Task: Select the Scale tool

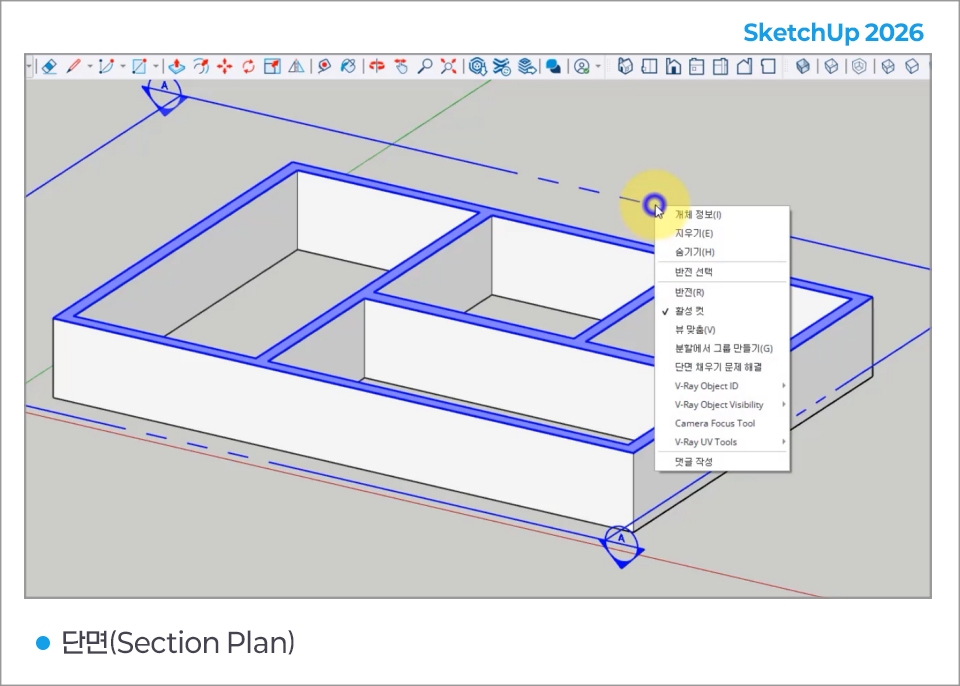Action: [272, 66]
